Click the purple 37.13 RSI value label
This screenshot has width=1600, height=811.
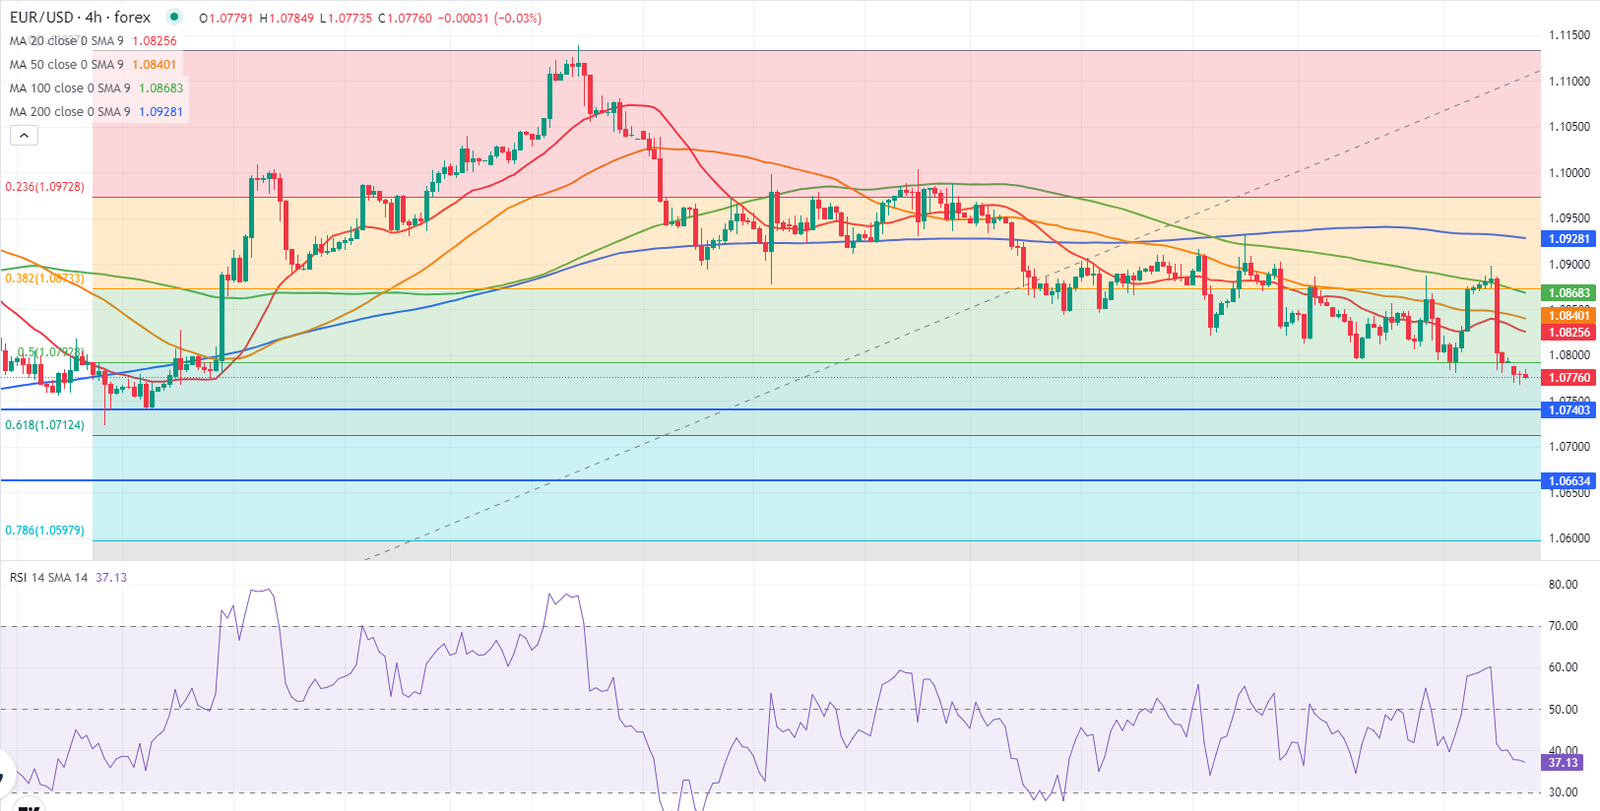pyautogui.click(x=1562, y=763)
